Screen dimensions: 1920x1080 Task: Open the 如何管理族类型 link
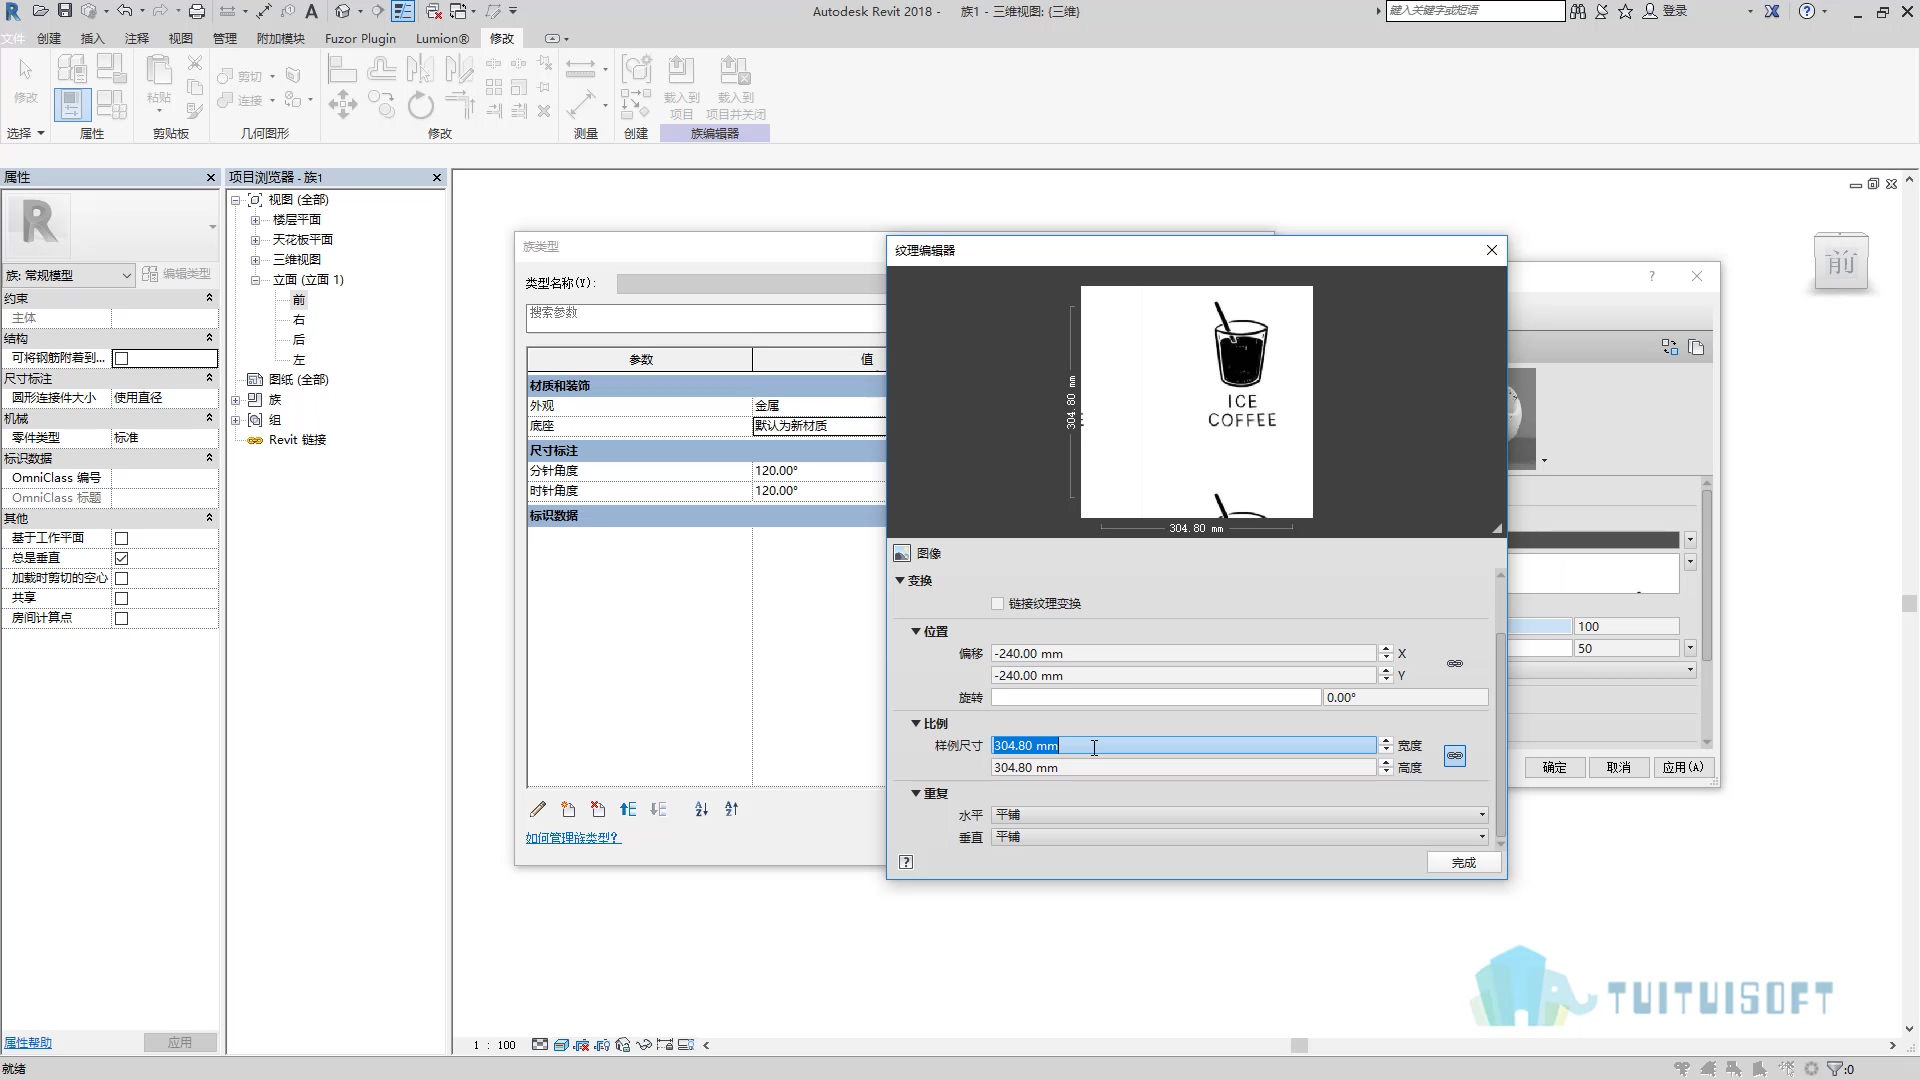point(573,838)
